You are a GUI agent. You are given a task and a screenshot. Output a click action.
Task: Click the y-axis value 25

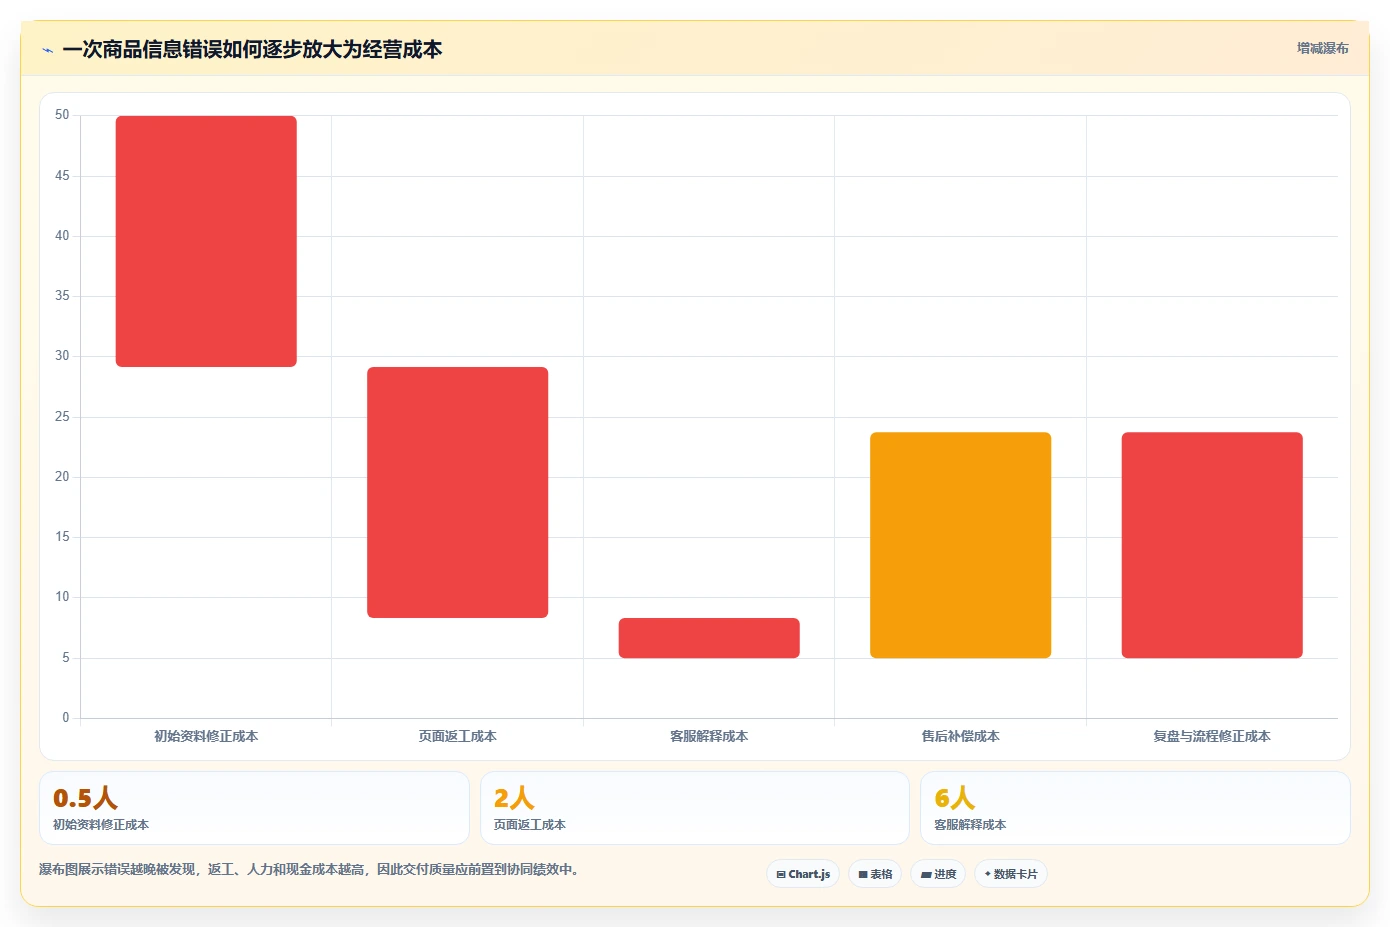[62, 417]
